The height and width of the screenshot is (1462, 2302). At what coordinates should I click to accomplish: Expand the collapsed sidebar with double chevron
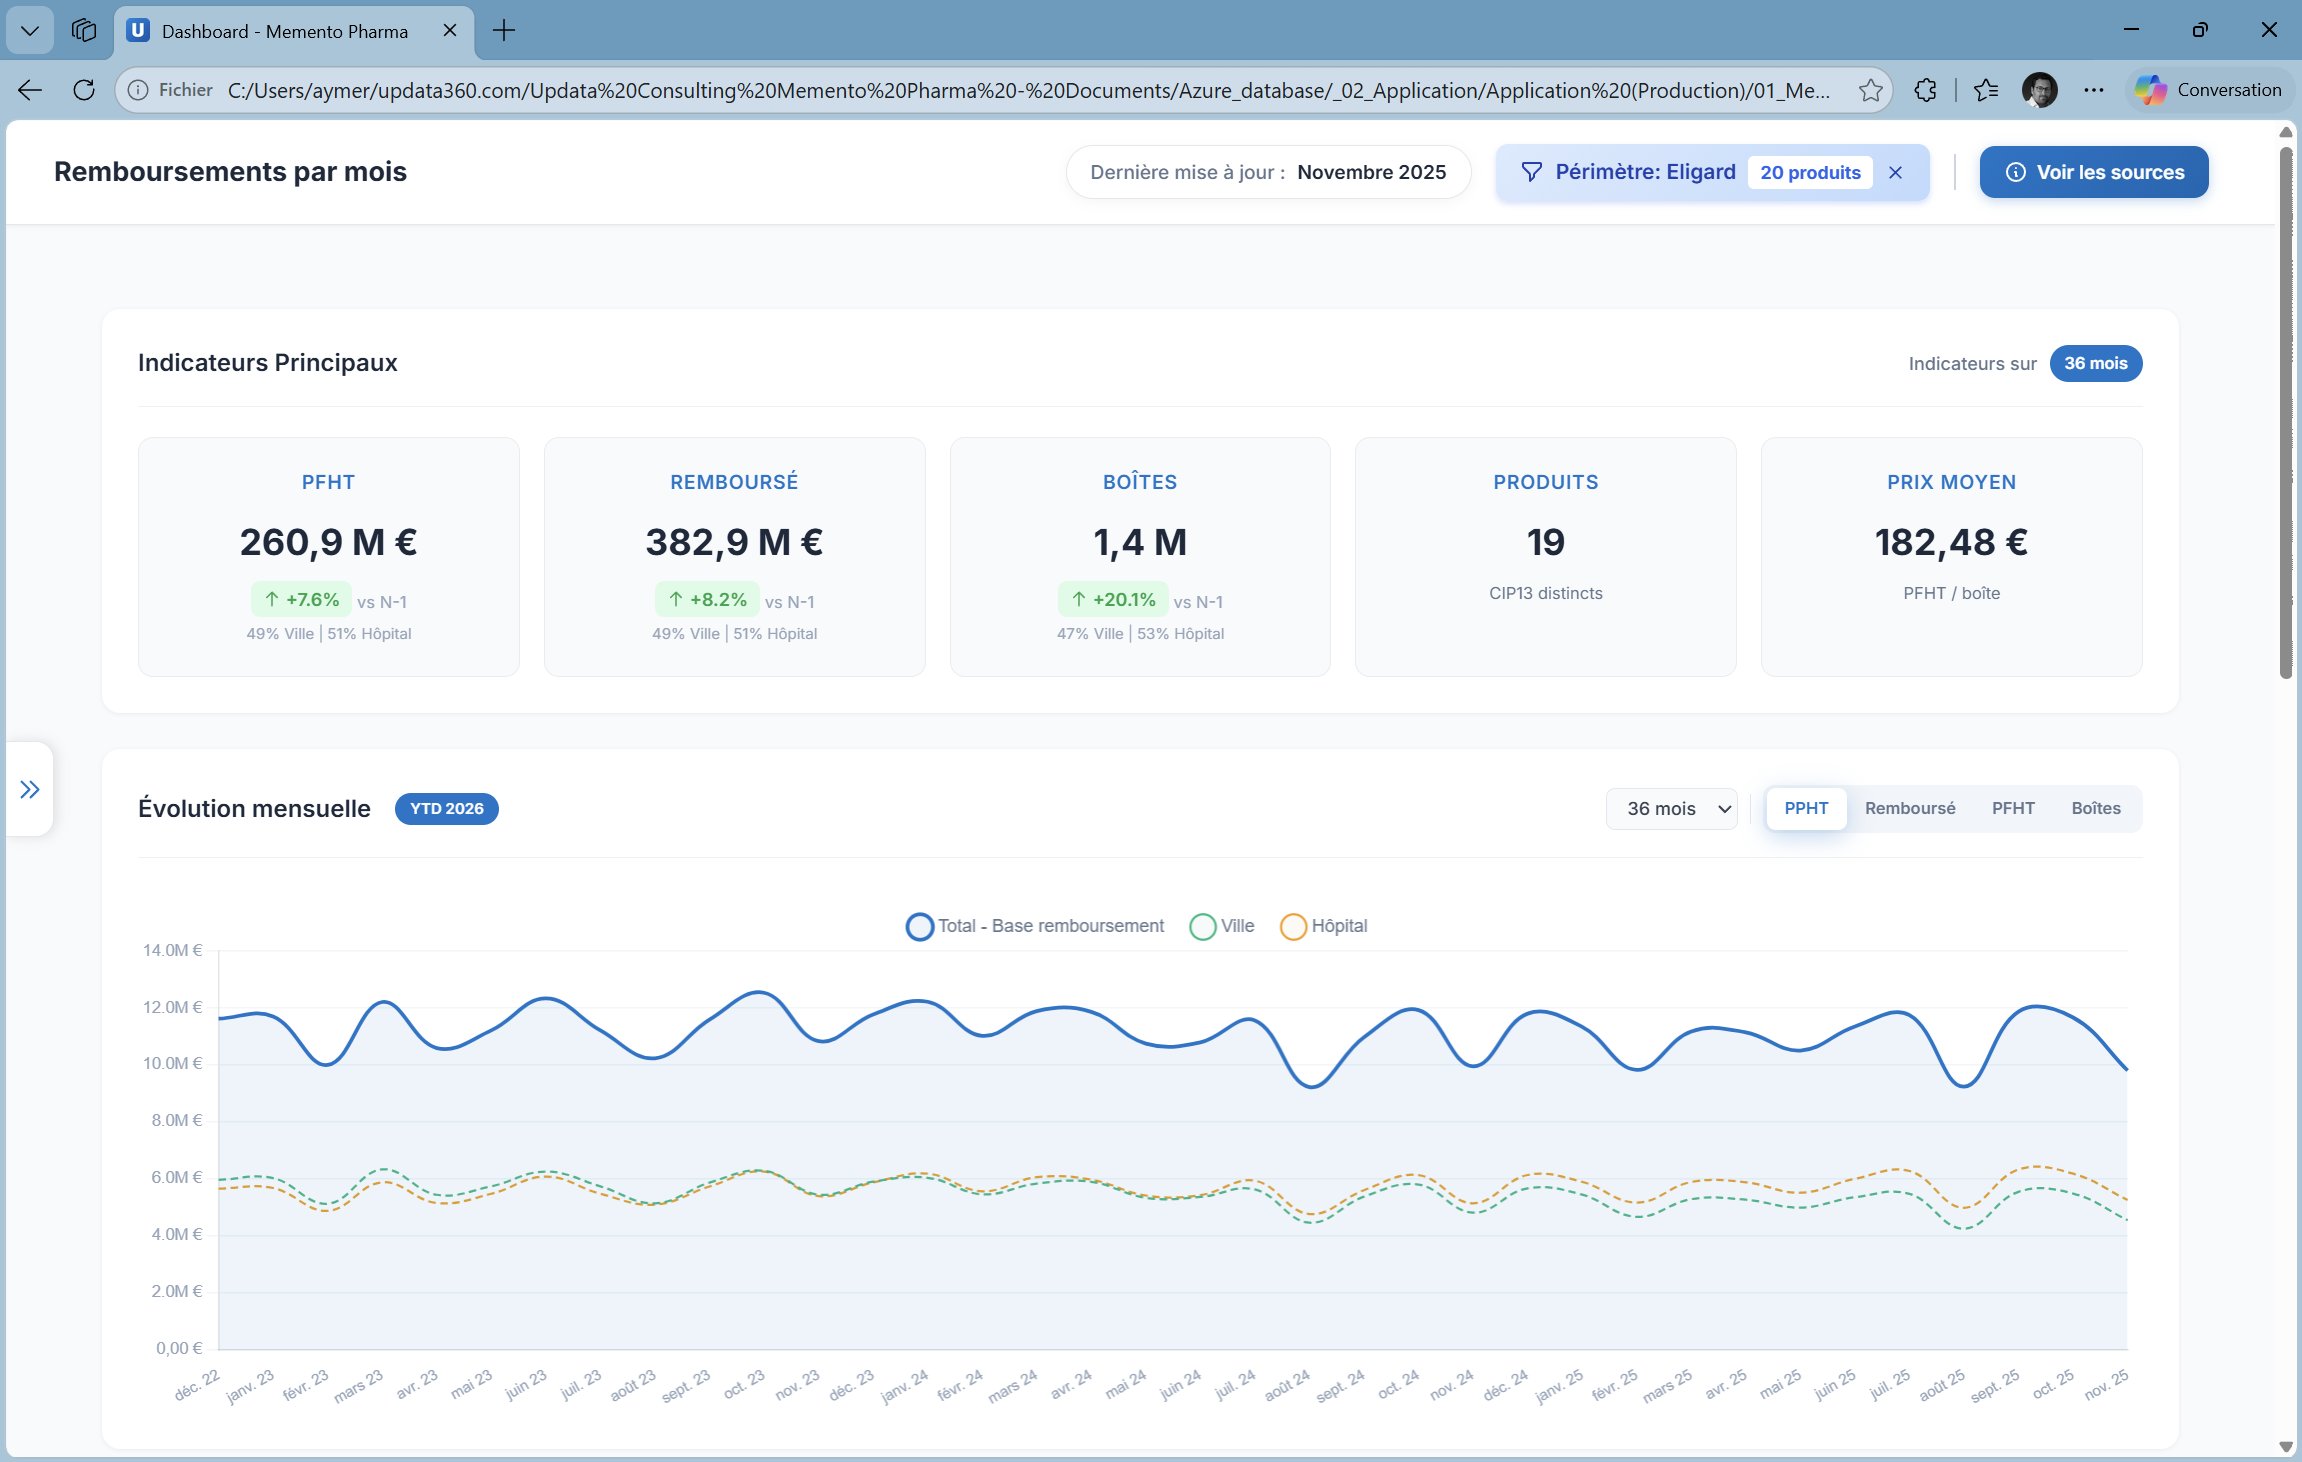pyautogui.click(x=30, y=790)
